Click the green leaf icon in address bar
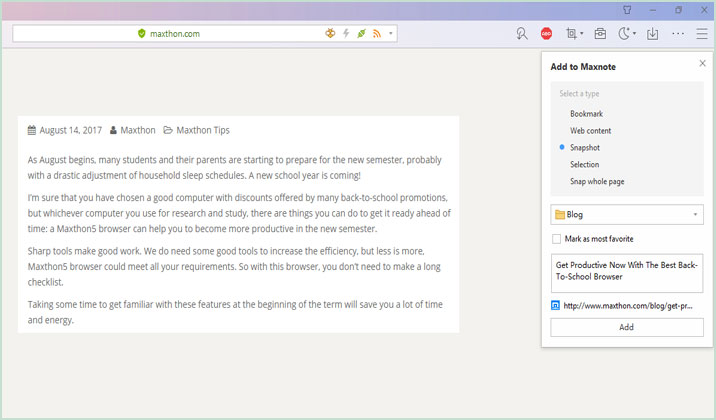This screenshot has width=716, height=420. [x=361, y=33]
